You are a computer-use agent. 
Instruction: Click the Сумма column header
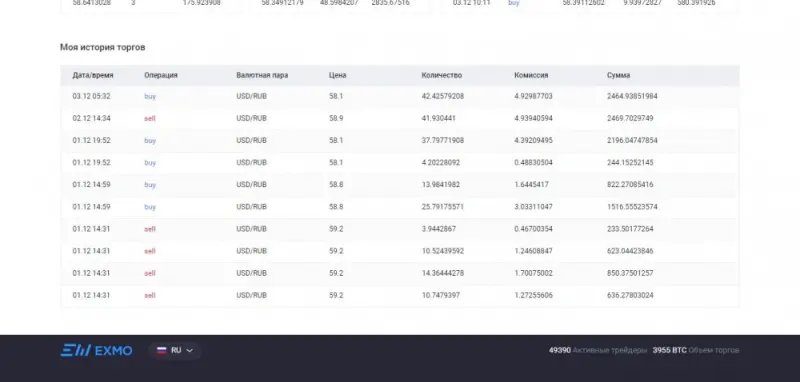click(x=618, y=75)
